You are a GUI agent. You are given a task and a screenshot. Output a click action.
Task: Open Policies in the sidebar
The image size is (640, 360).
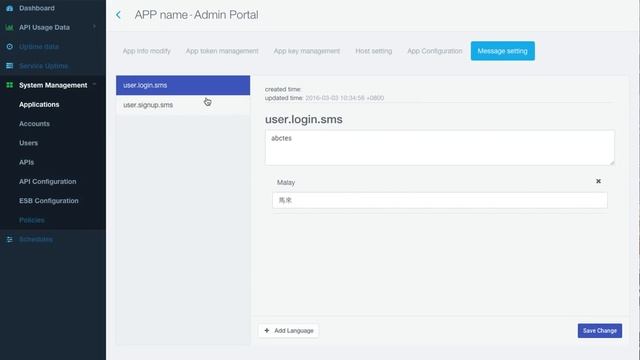[31, 220]
